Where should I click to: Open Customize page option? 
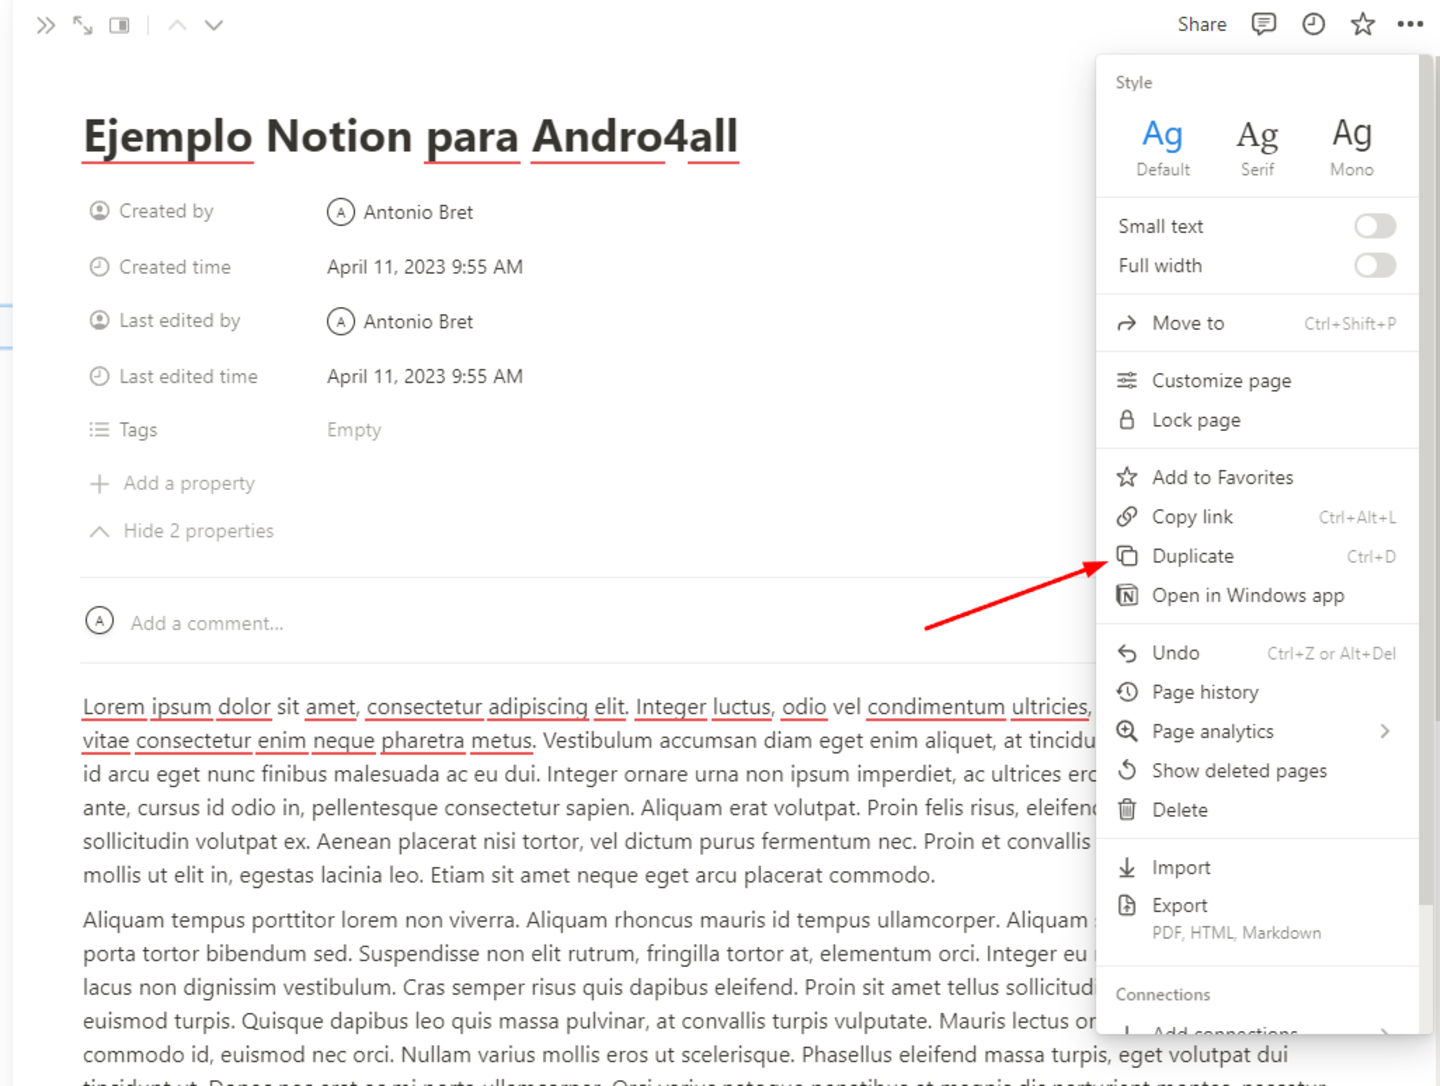[x=1257, y=380]
